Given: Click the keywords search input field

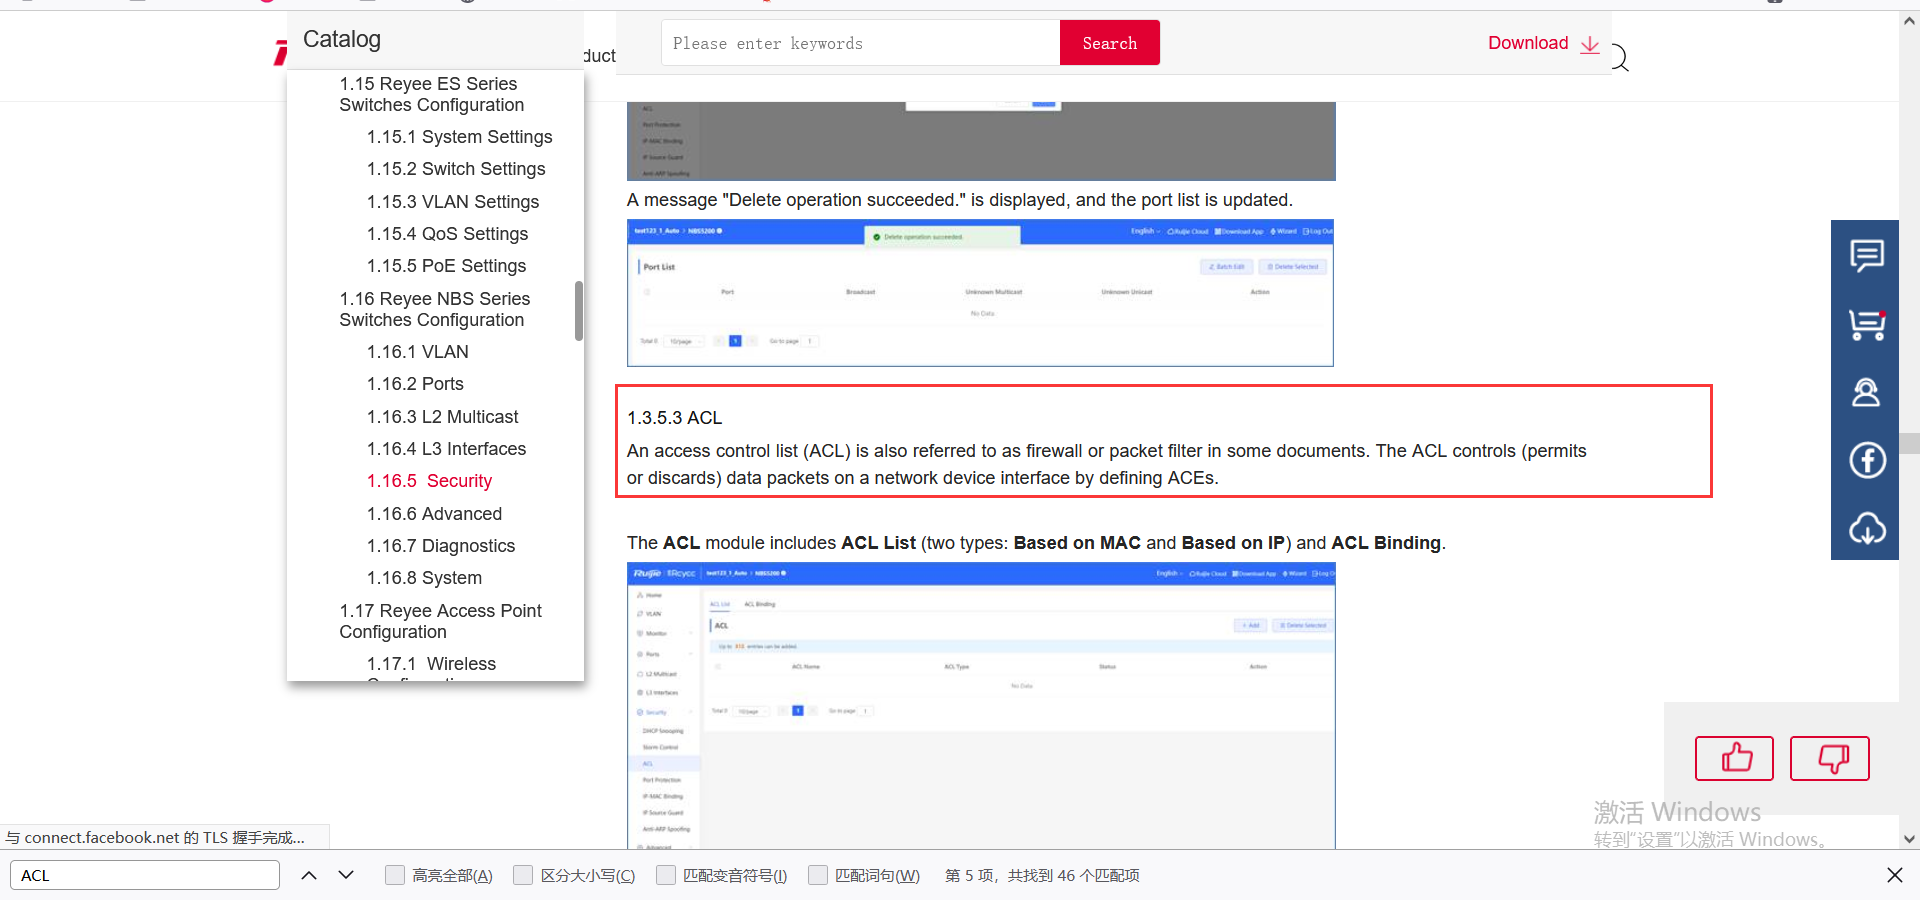Looking at the screenshot, I should coord(860,43).
